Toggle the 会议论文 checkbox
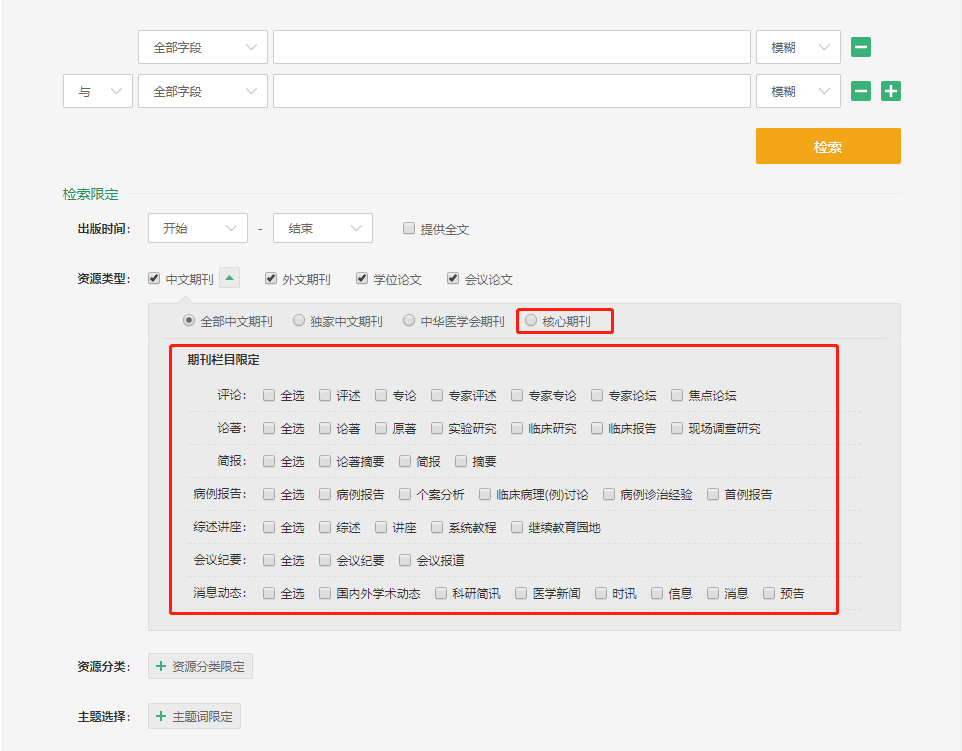Image resolution: width=962 pixels, height=751 pixels. [x=453, y=279]
